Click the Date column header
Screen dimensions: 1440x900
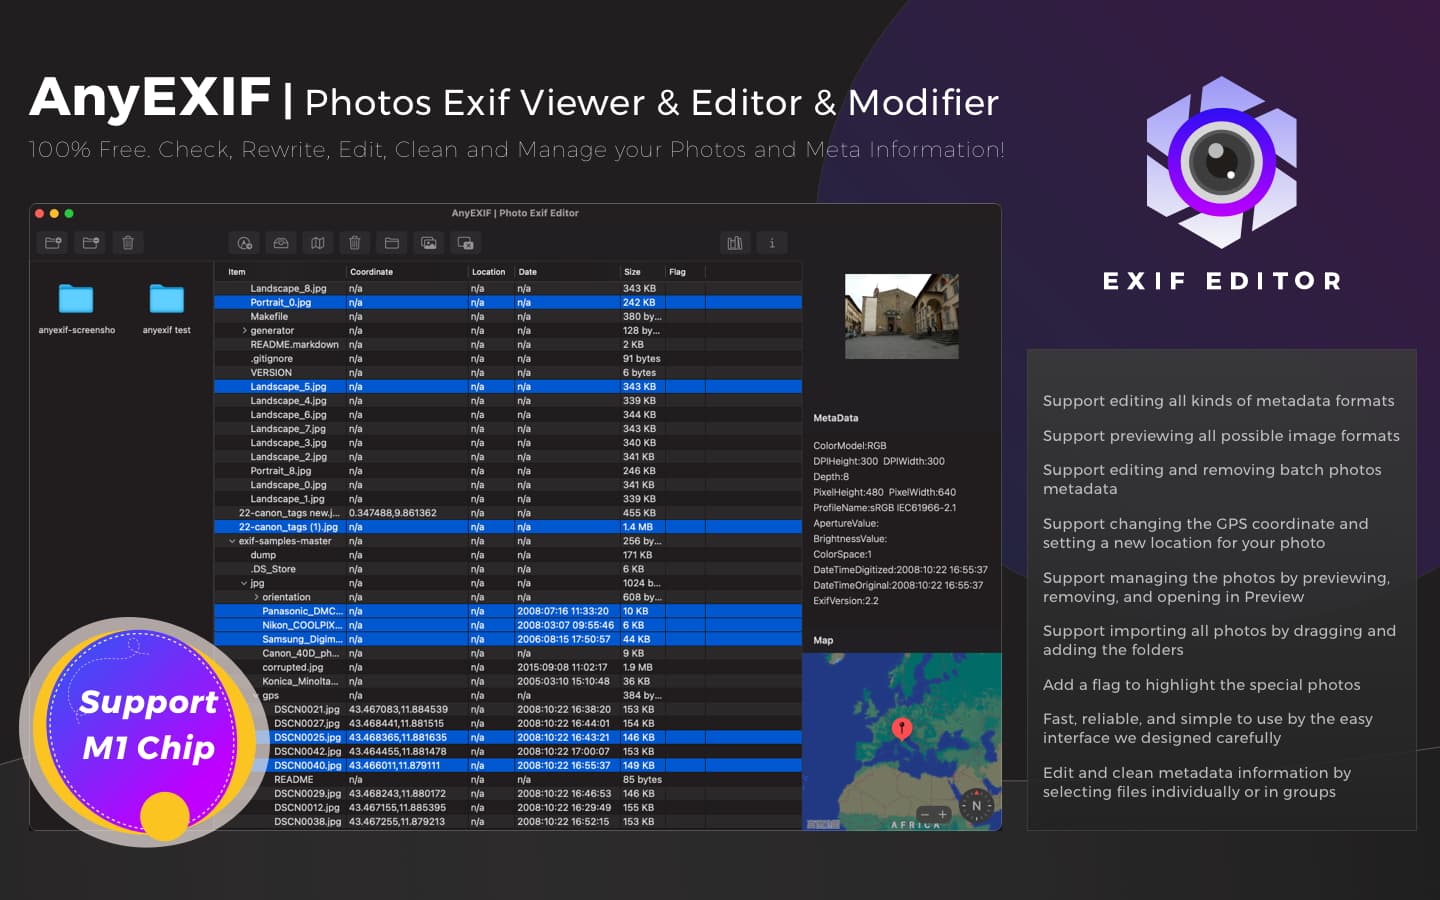click(528, 272)
